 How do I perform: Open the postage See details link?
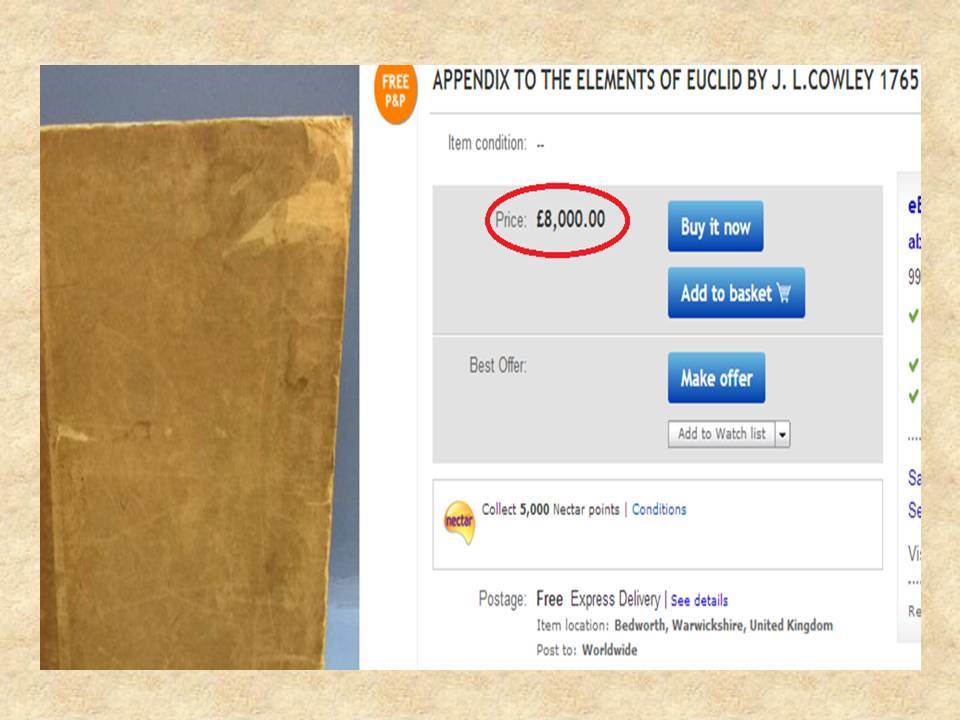point(699,601)
